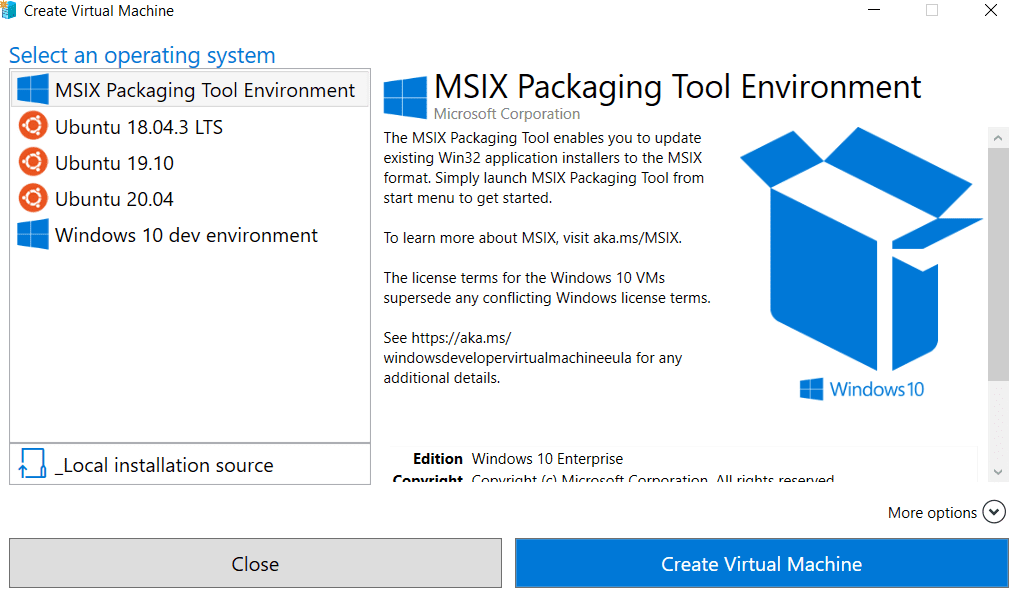Click the Windows 10 Enterprise edition value
The width and height of the screenshot is (1018, 597).
click(x=547, y=459)
